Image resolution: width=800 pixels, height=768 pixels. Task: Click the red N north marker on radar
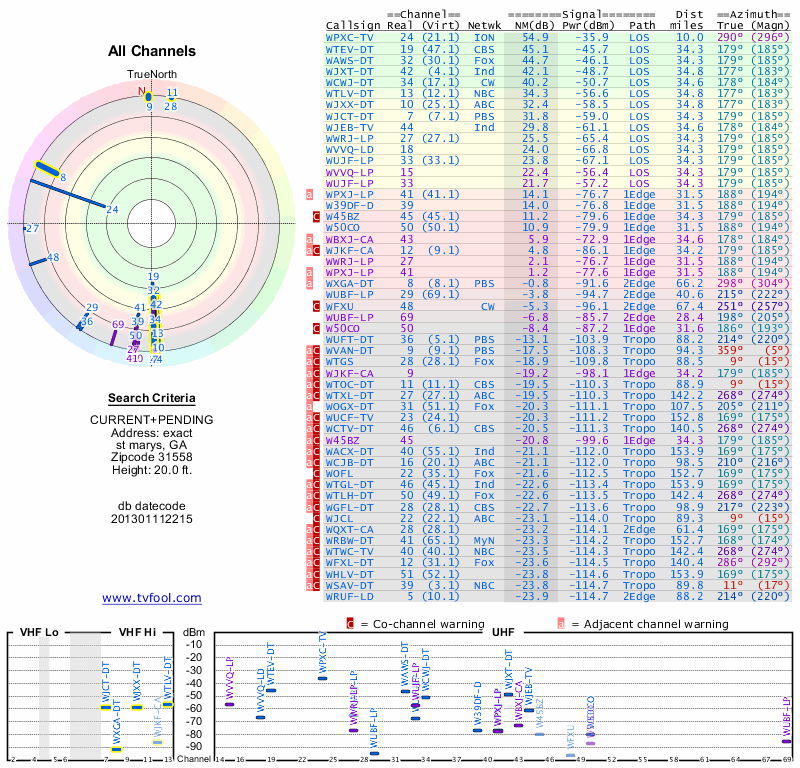pyautogui.click(x=142, y=91)
